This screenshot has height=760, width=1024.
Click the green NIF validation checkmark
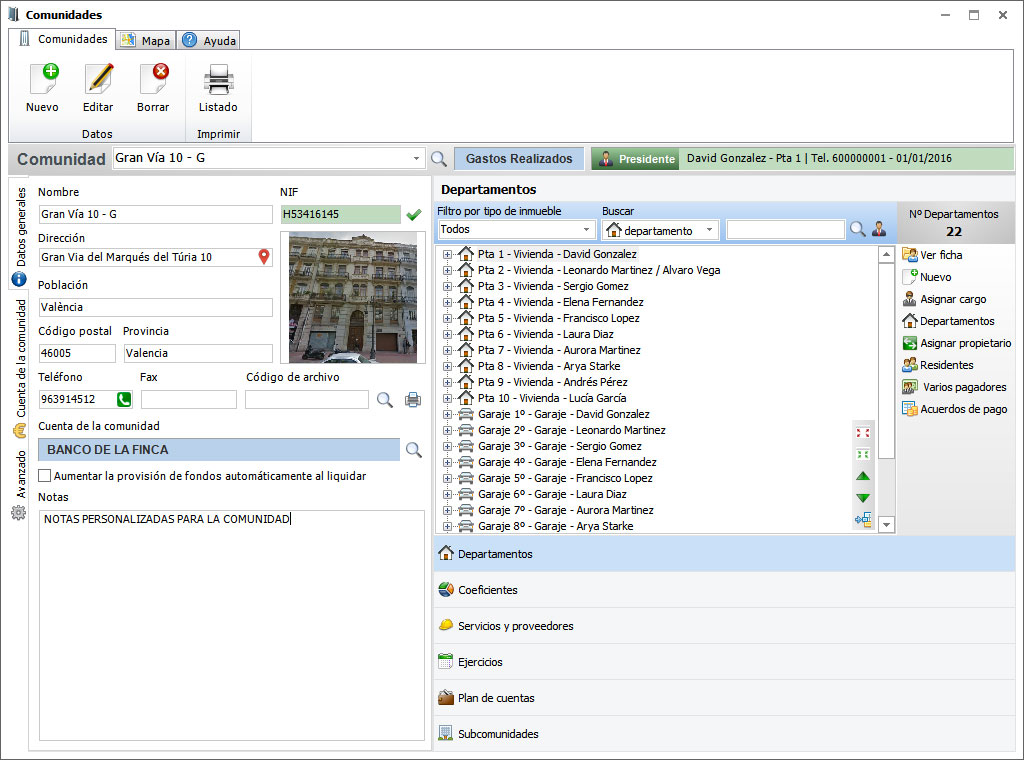click(x=413, y=214)
